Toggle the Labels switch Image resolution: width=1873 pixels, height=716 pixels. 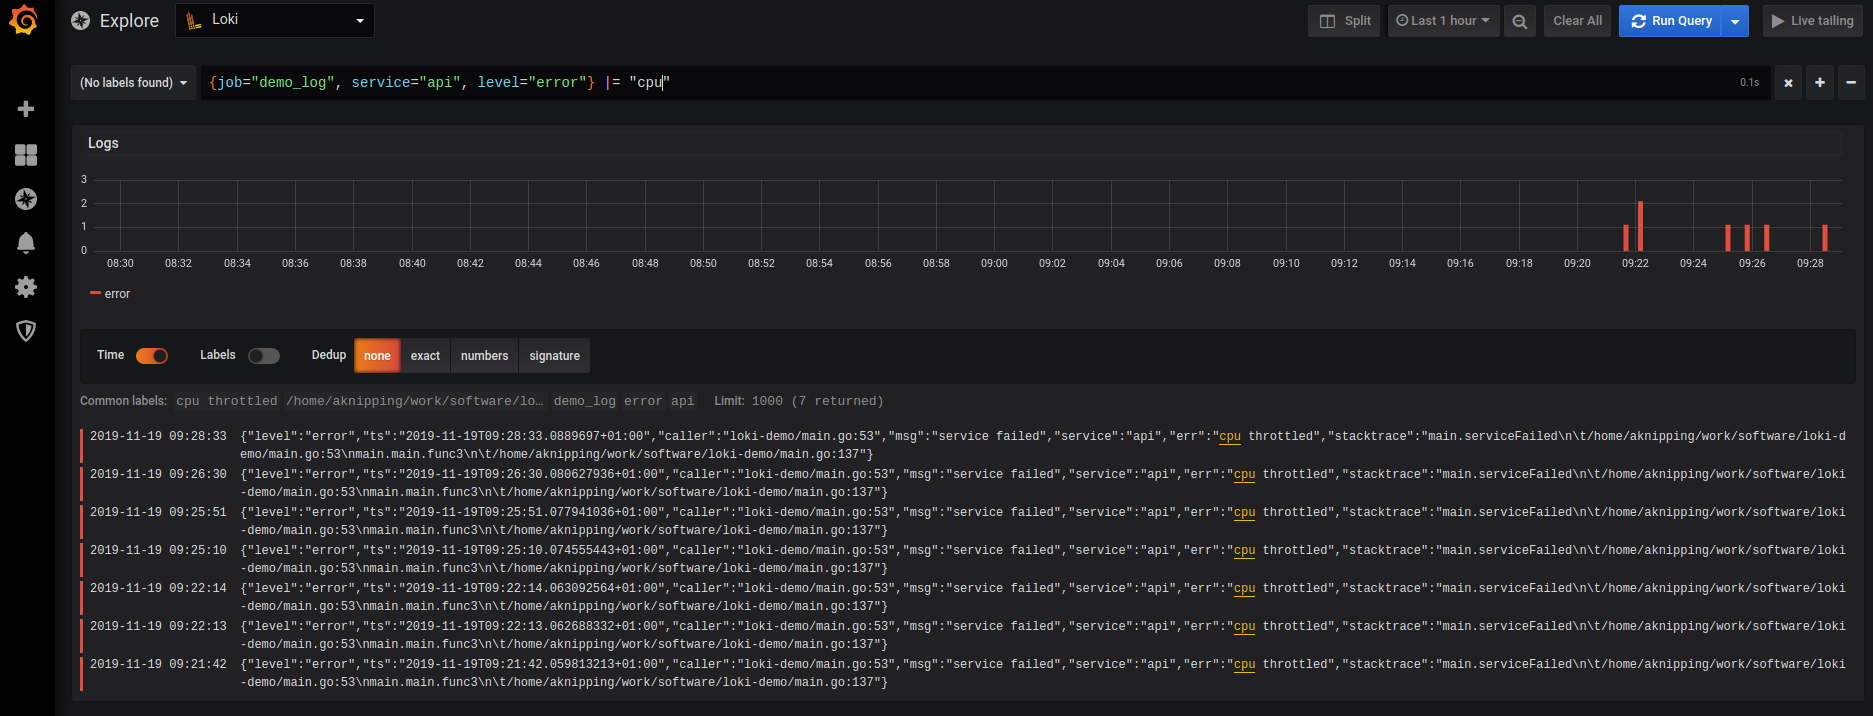pyautogui.click(x=264, y=356)
